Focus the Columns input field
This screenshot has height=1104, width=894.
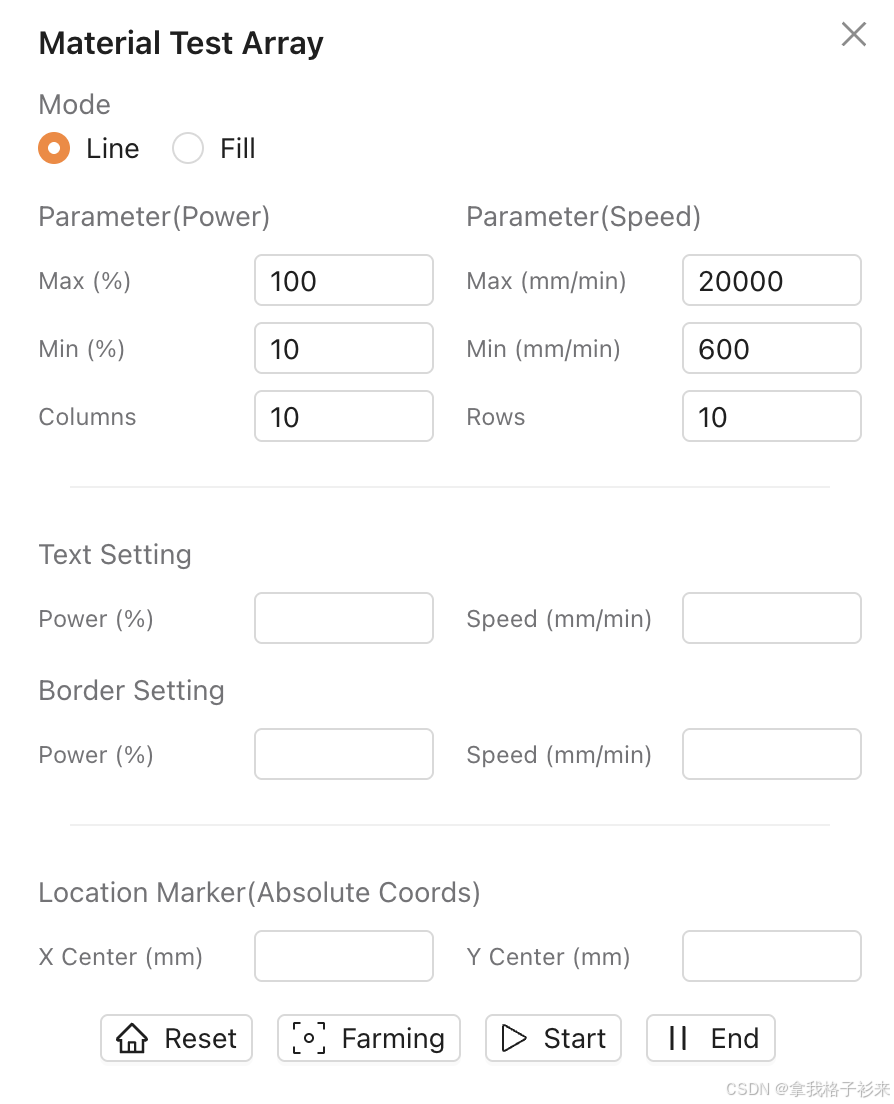click(x=343, y=416)
